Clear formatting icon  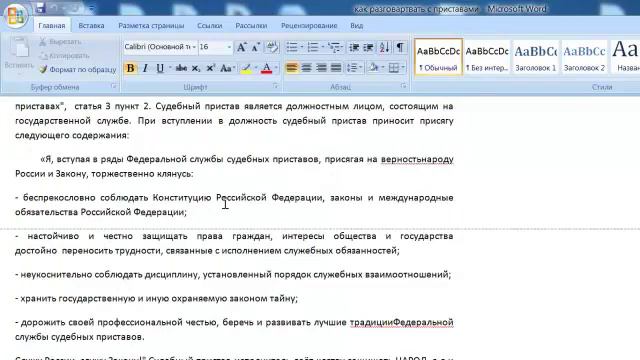(272, 47)
